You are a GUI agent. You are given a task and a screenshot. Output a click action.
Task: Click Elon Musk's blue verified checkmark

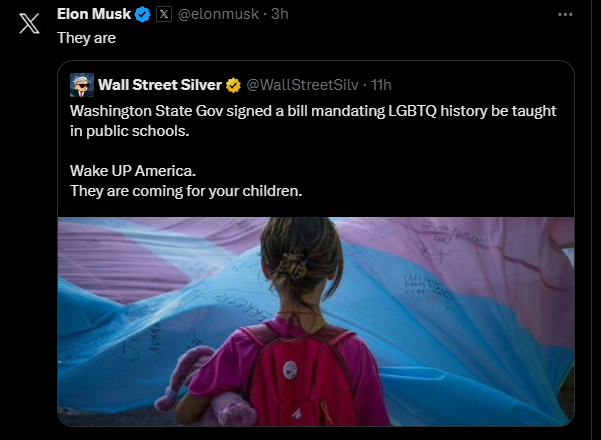143,15
